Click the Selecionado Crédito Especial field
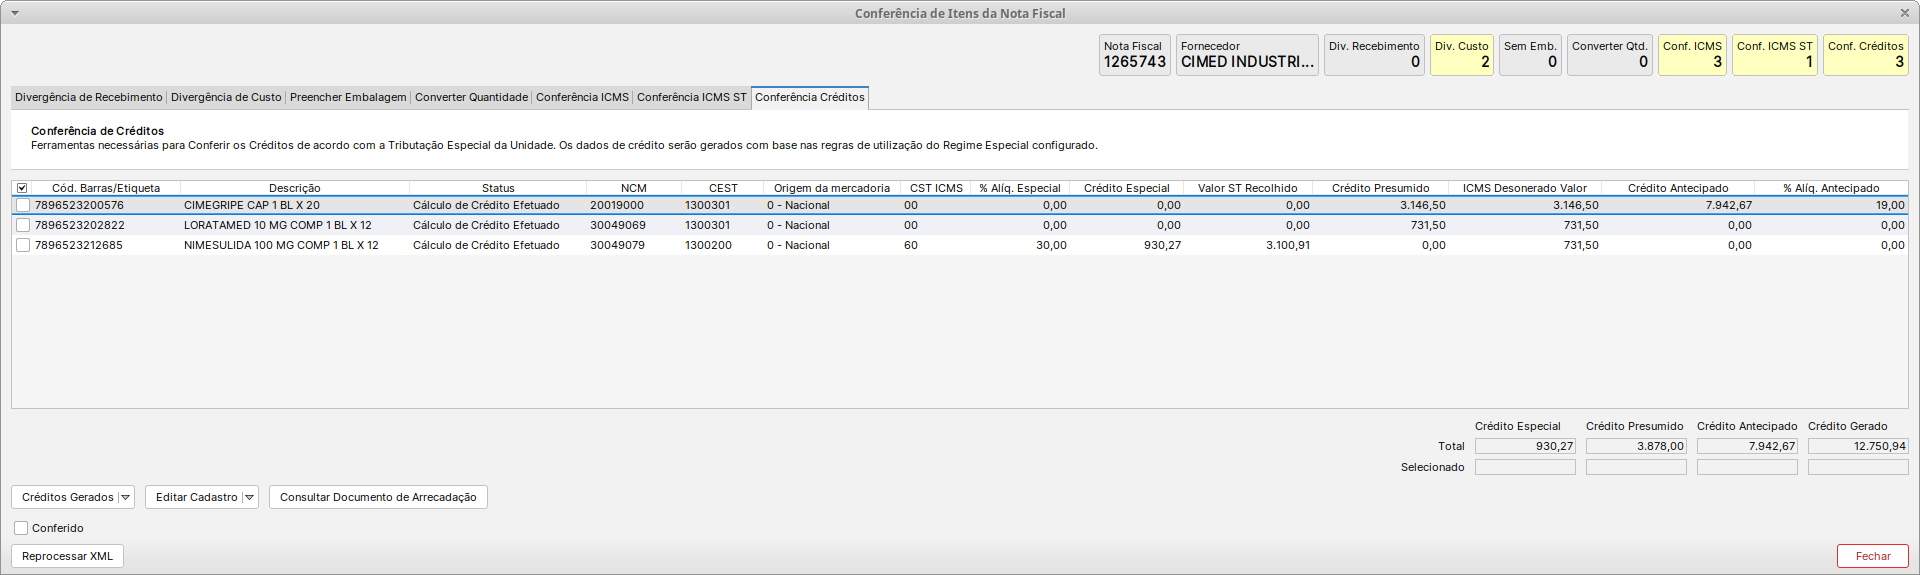The height and width of the screenshot is (575, 1920). pos(1525,467)
